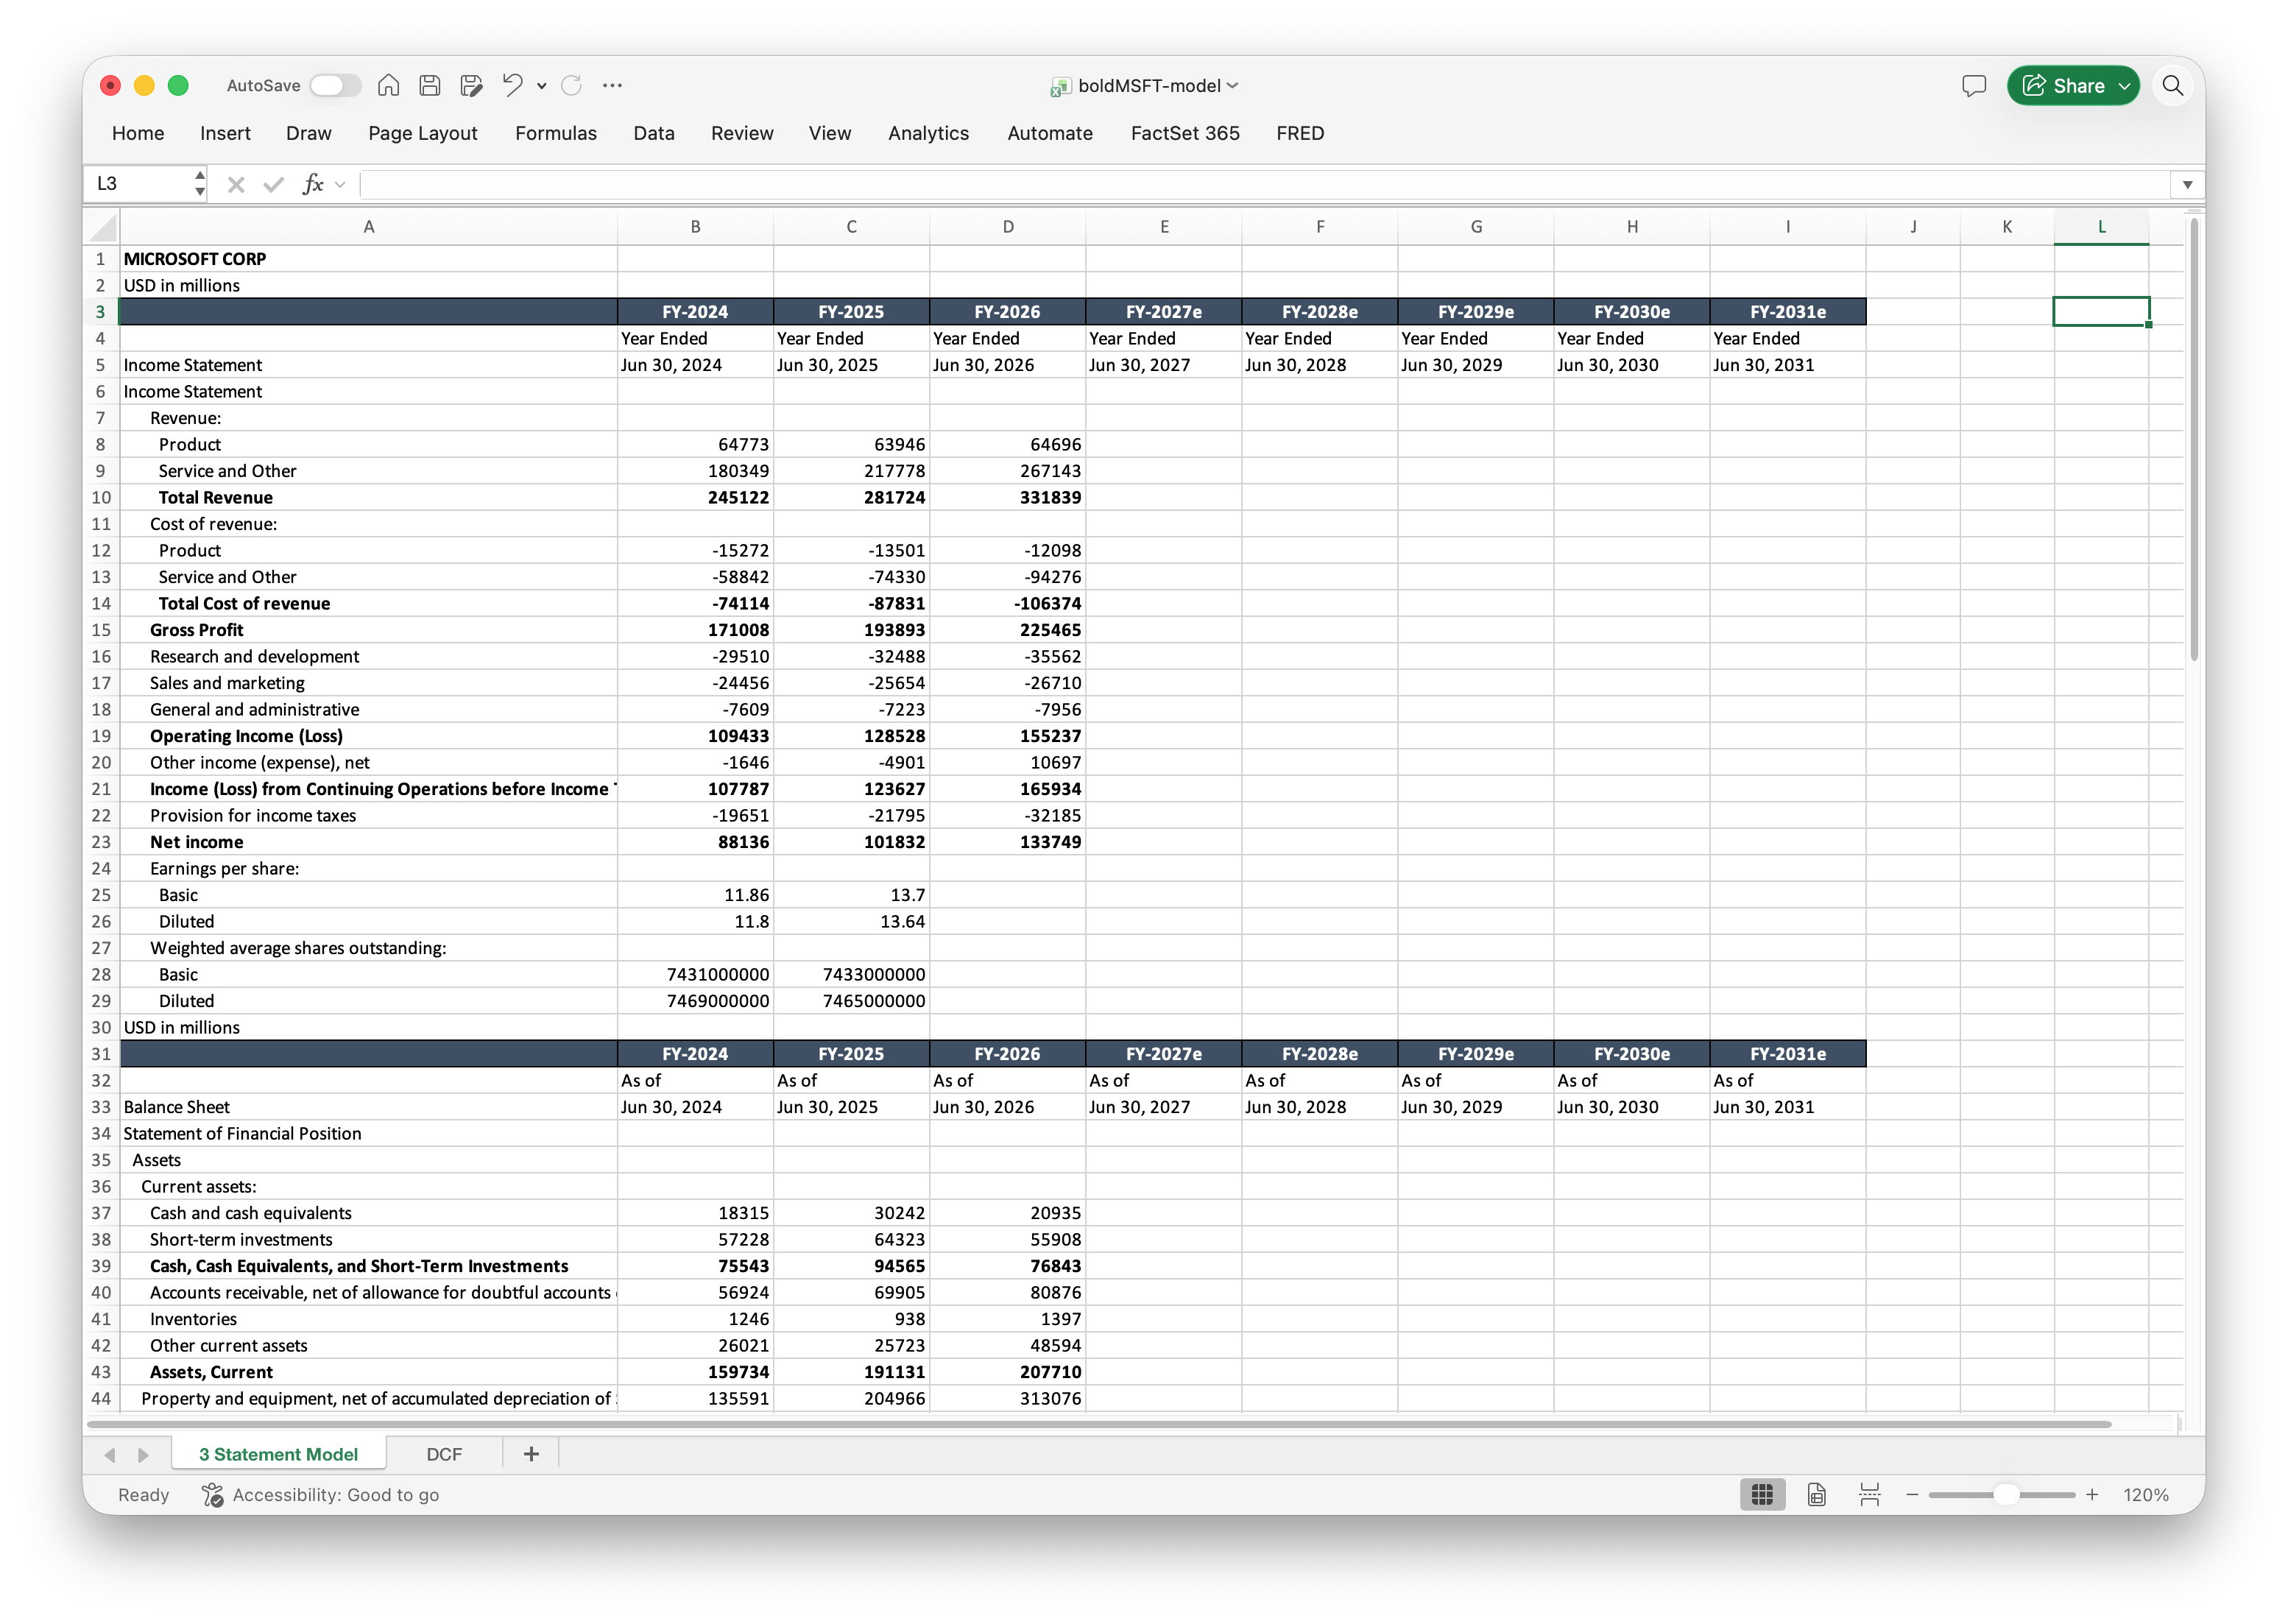
Task: Click the Search magnifier icon
Action: click(2172, 86)
